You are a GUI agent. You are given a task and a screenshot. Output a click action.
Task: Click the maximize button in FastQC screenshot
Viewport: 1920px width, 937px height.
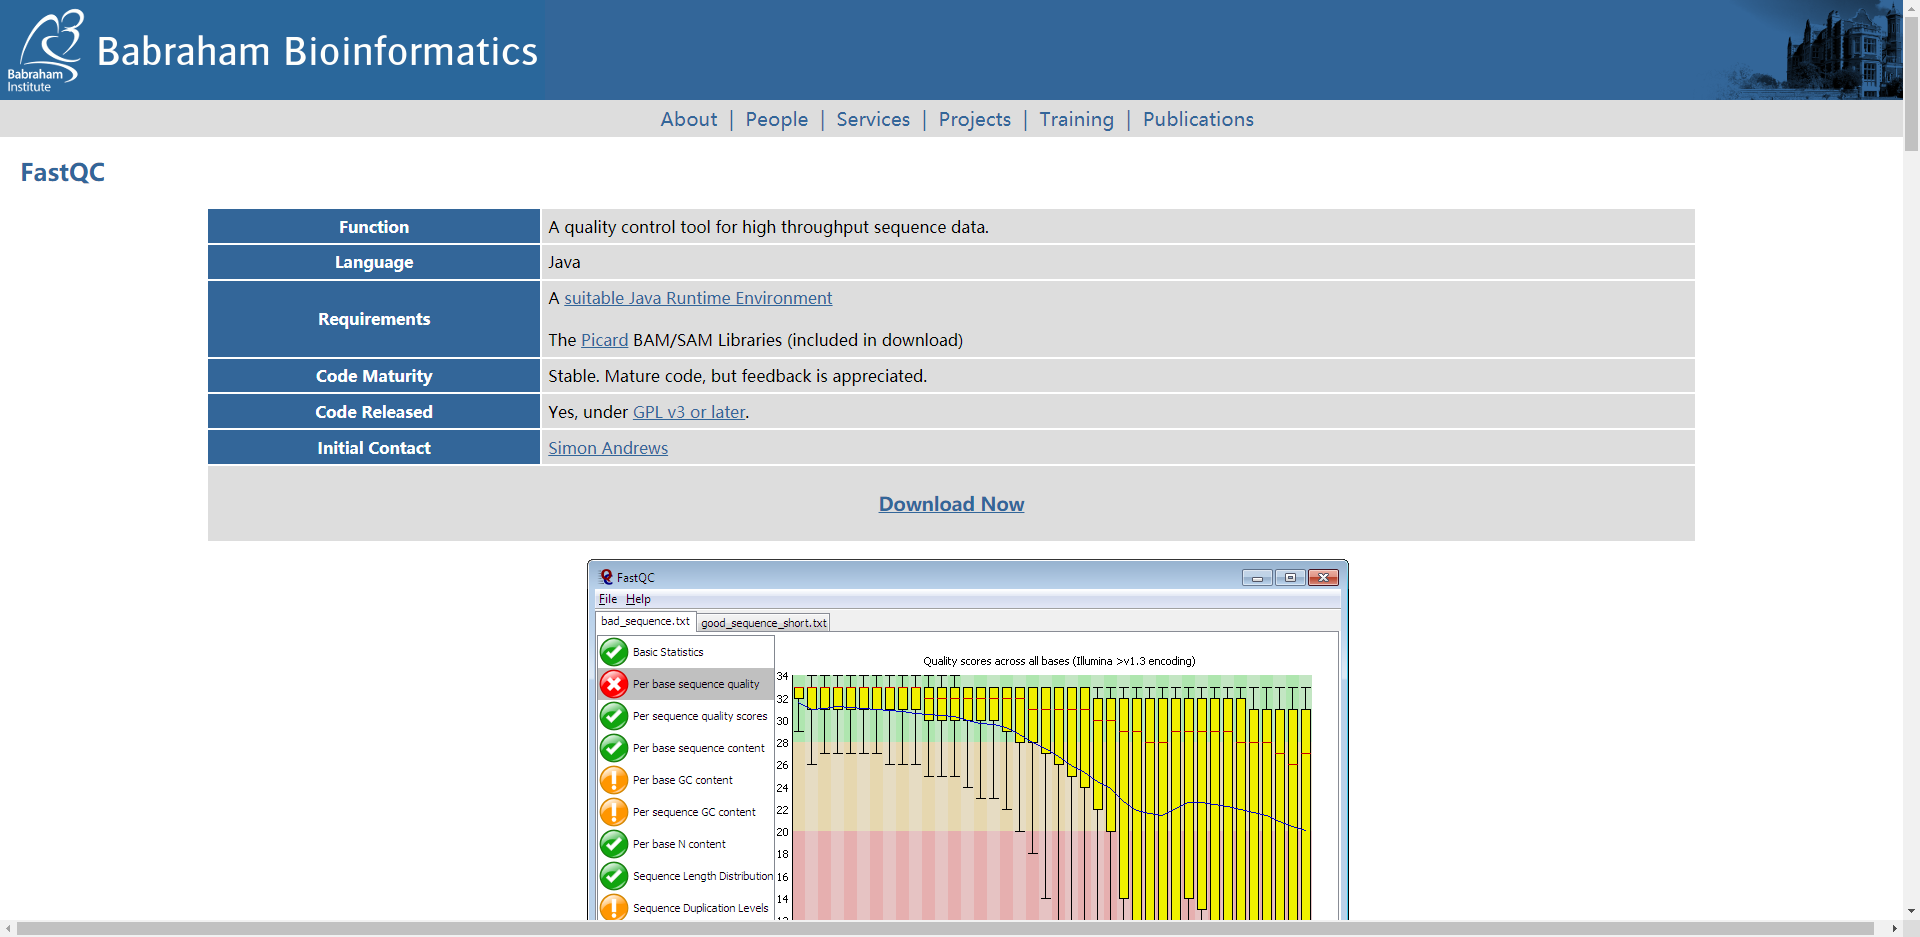coord(1290,577)
